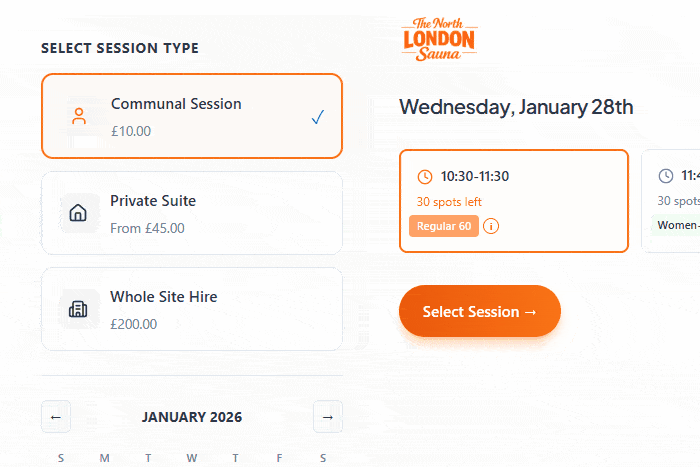This screenshot has width=700, height=467.
Task: Click the January 2026 month label
Action: (192, 417)
